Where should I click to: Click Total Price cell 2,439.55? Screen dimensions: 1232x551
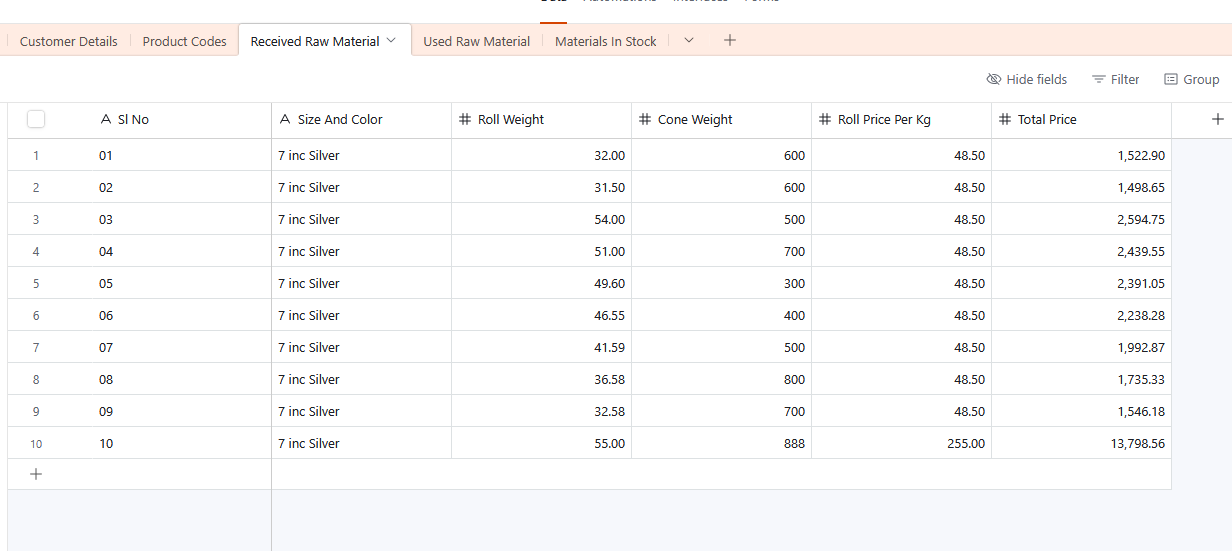1081,251
